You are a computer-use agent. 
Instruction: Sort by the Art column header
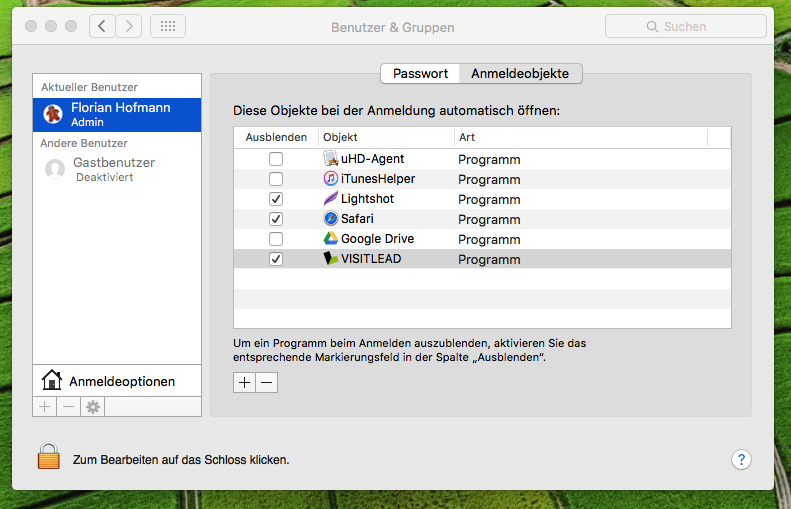click(581, 137)
